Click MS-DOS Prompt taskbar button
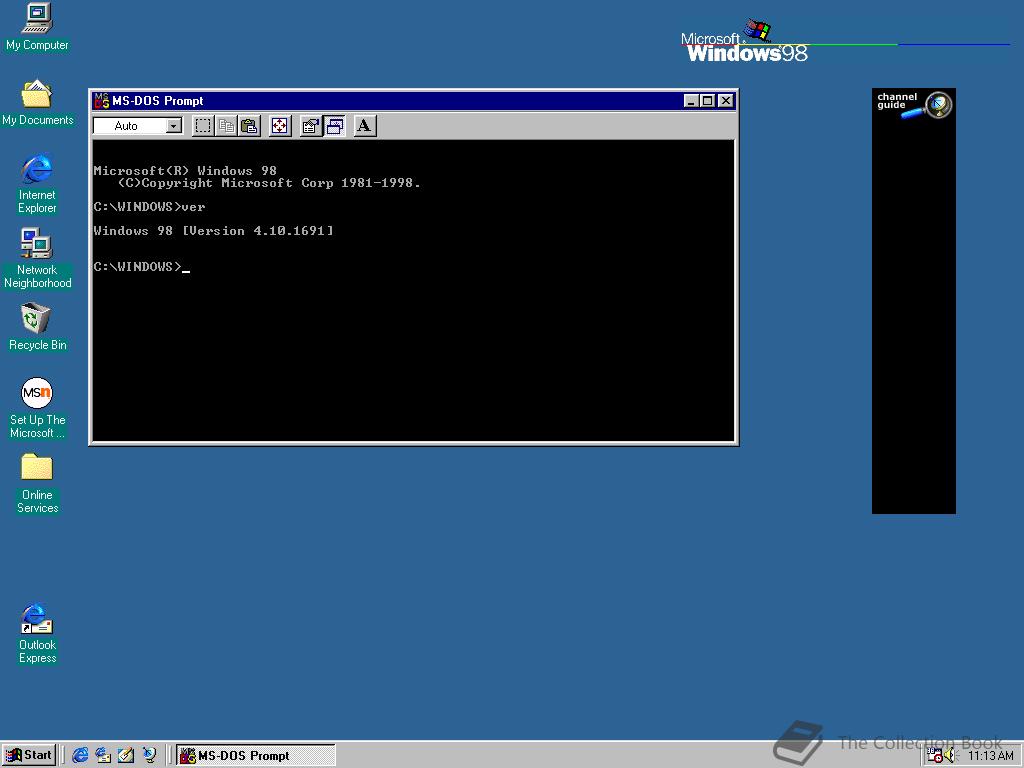The height and width of the screenshot is (768, 1024). click(x=256, y=756)
